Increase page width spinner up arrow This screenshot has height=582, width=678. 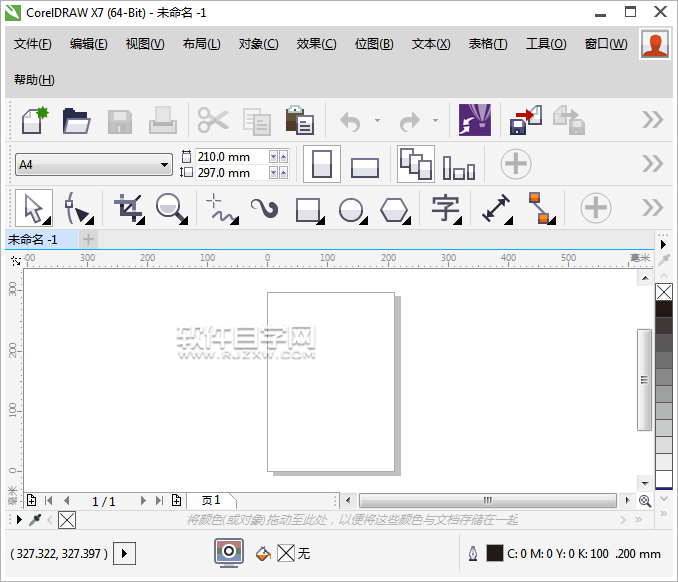pos(284,157)
